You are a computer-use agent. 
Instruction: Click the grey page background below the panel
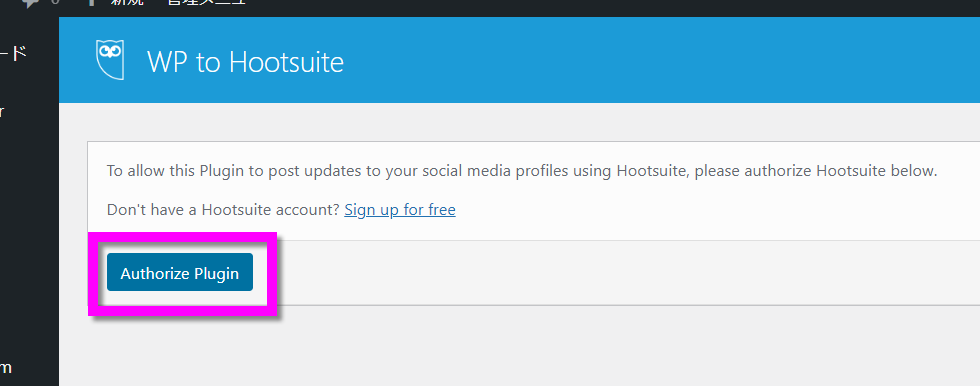(519, 350)
